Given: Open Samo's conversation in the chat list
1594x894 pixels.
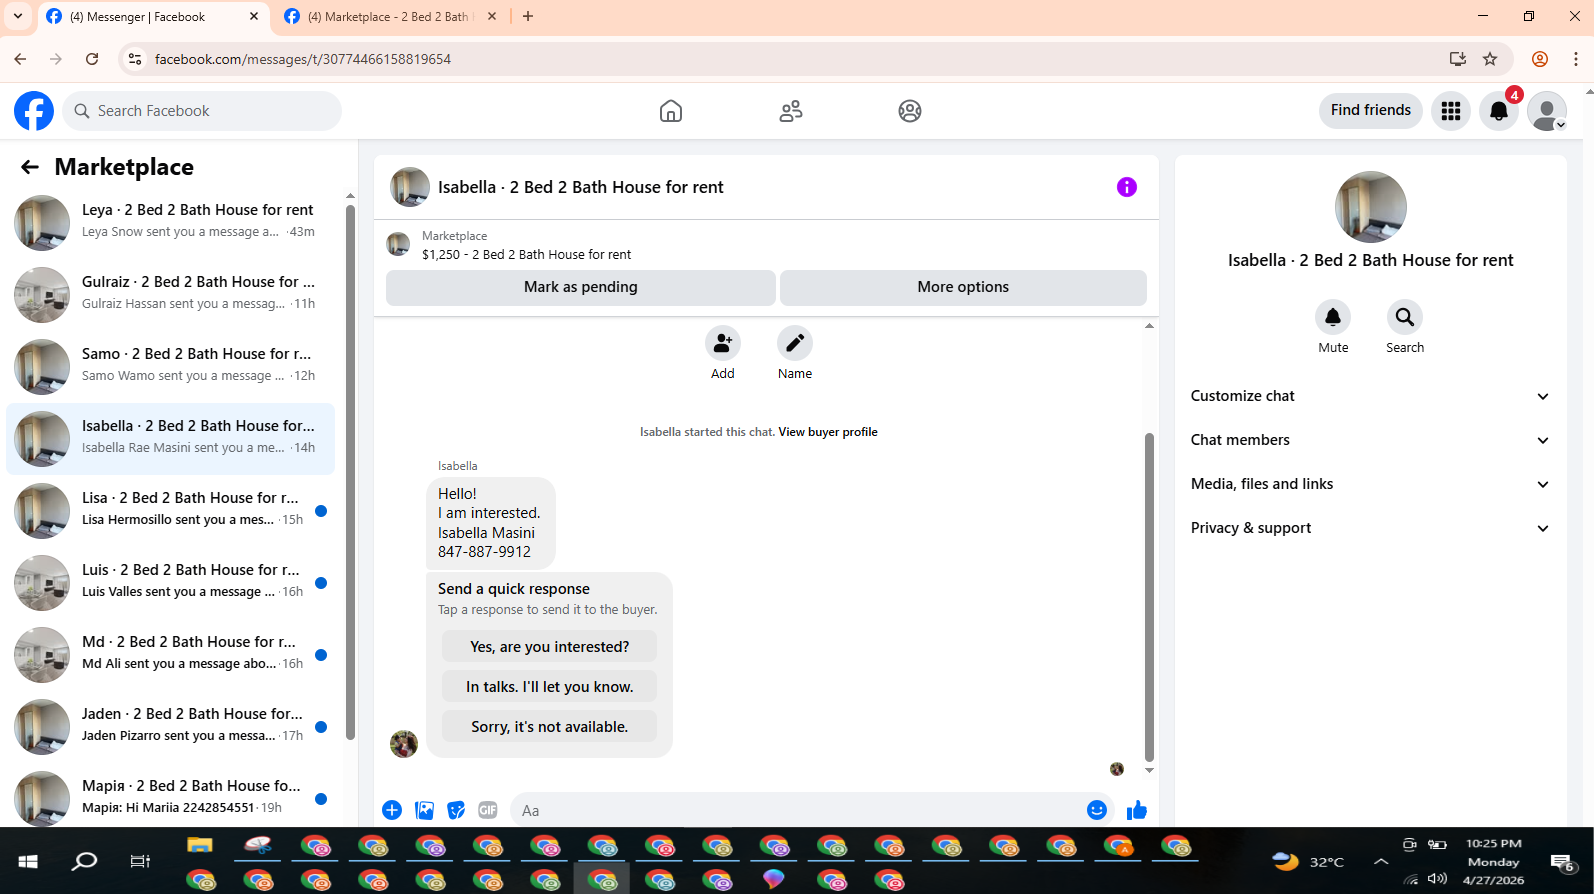Looking at the screenshot, I should (x=170, y=365).
